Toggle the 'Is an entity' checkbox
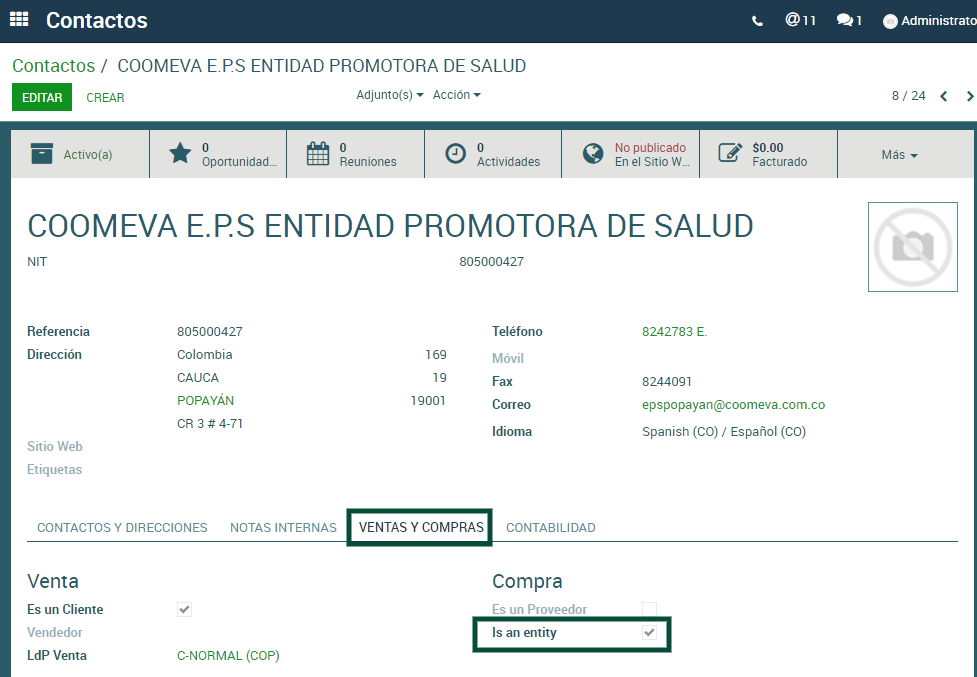977x677 pixels. click(649, 633)
